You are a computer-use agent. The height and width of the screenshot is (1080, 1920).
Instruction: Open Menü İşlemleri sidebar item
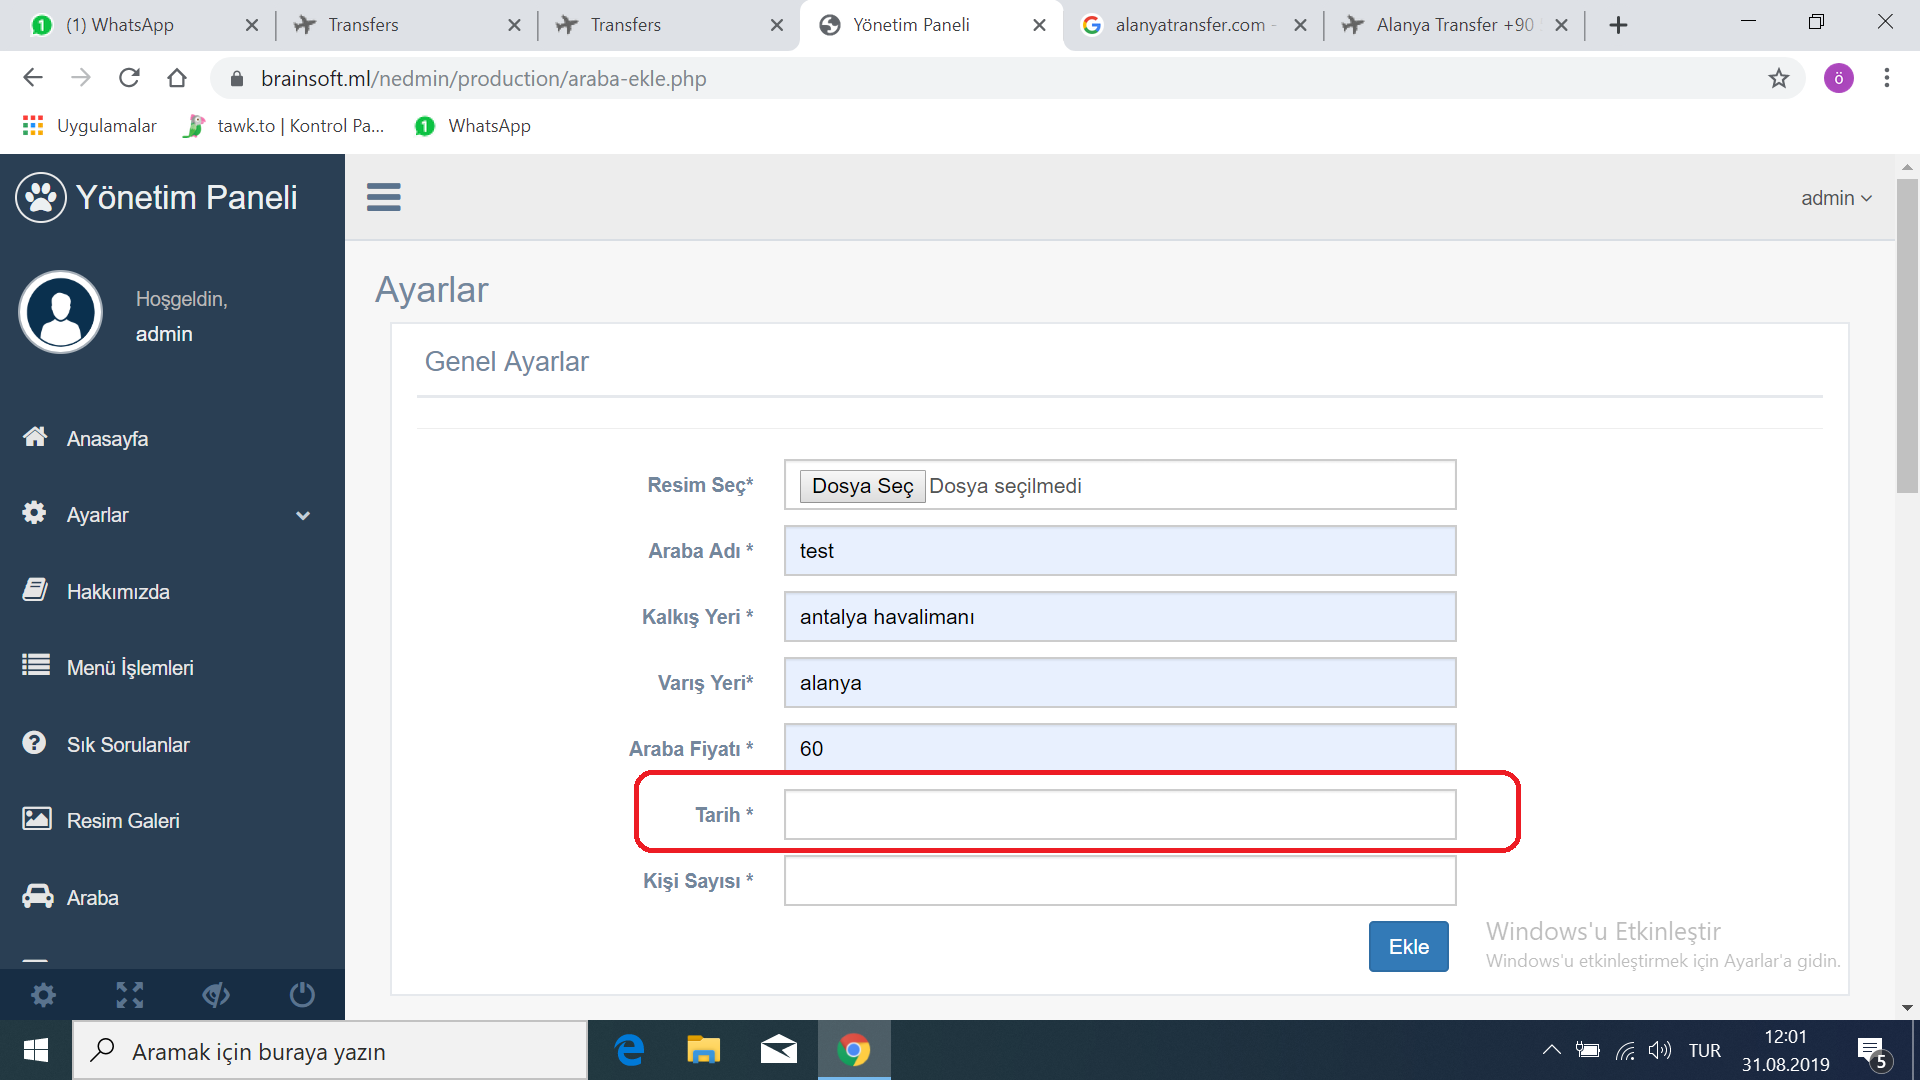click(130, 667)
